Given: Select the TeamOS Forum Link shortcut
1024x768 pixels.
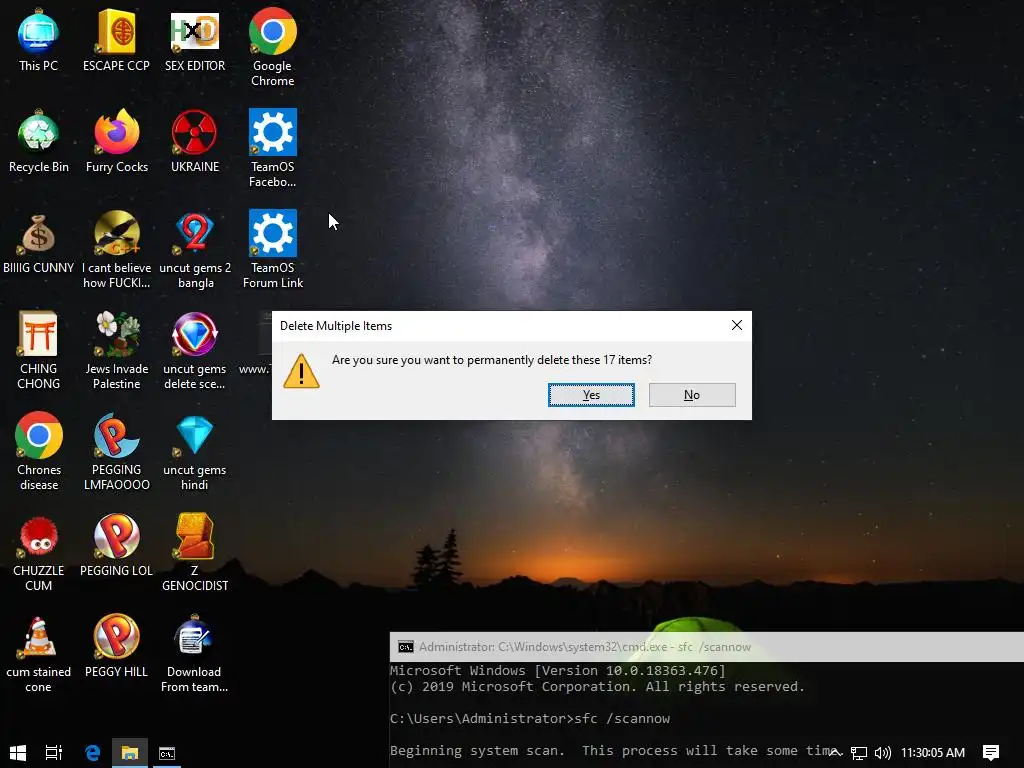Looking at the screenshot, I should point(272,249).
